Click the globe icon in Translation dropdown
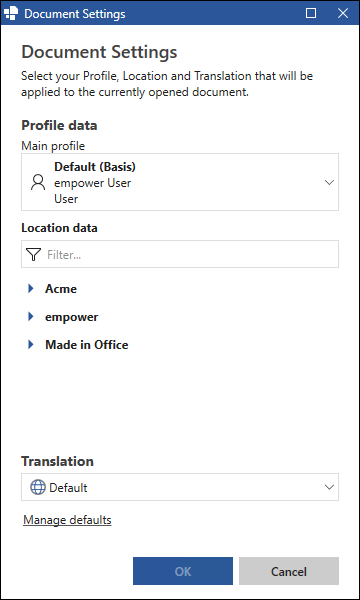This screenshot has width=360, height=600. [38, 488]
